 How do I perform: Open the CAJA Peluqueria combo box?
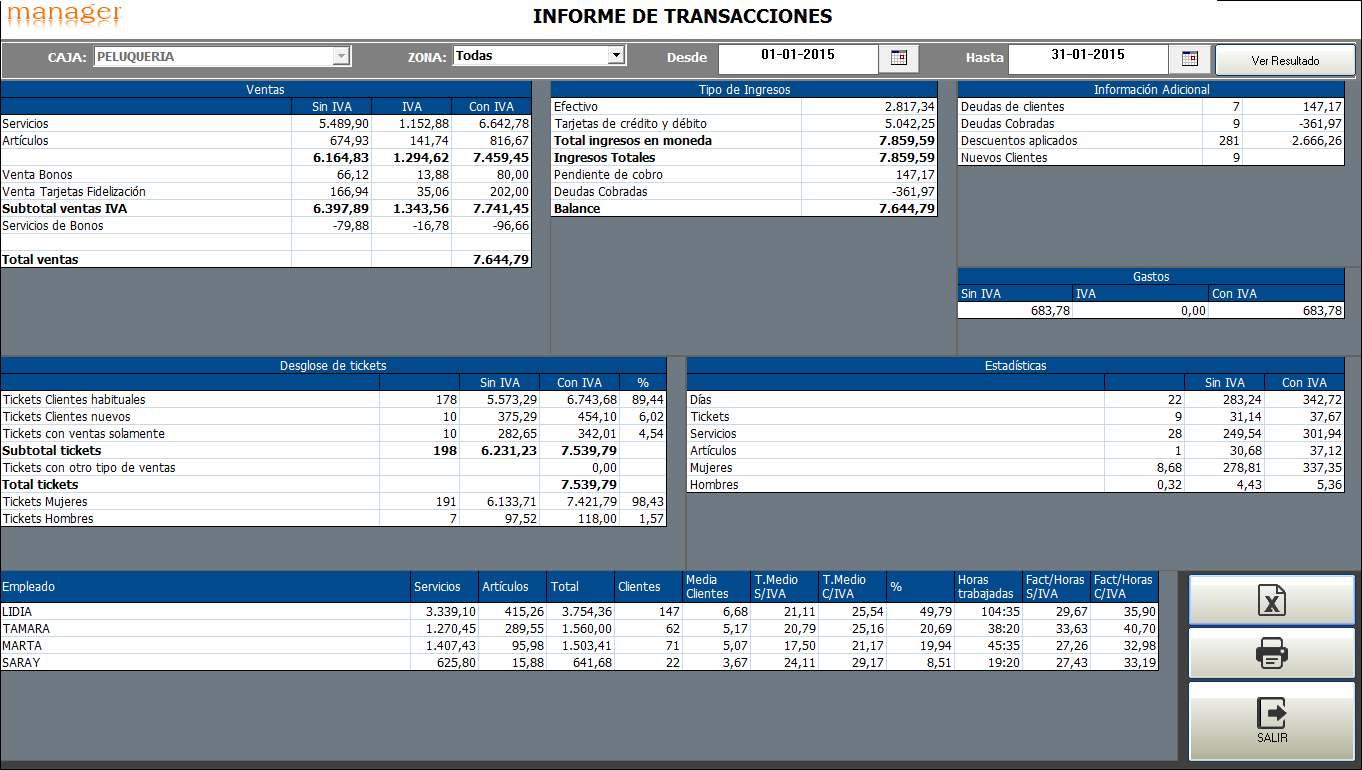[221, 57]
